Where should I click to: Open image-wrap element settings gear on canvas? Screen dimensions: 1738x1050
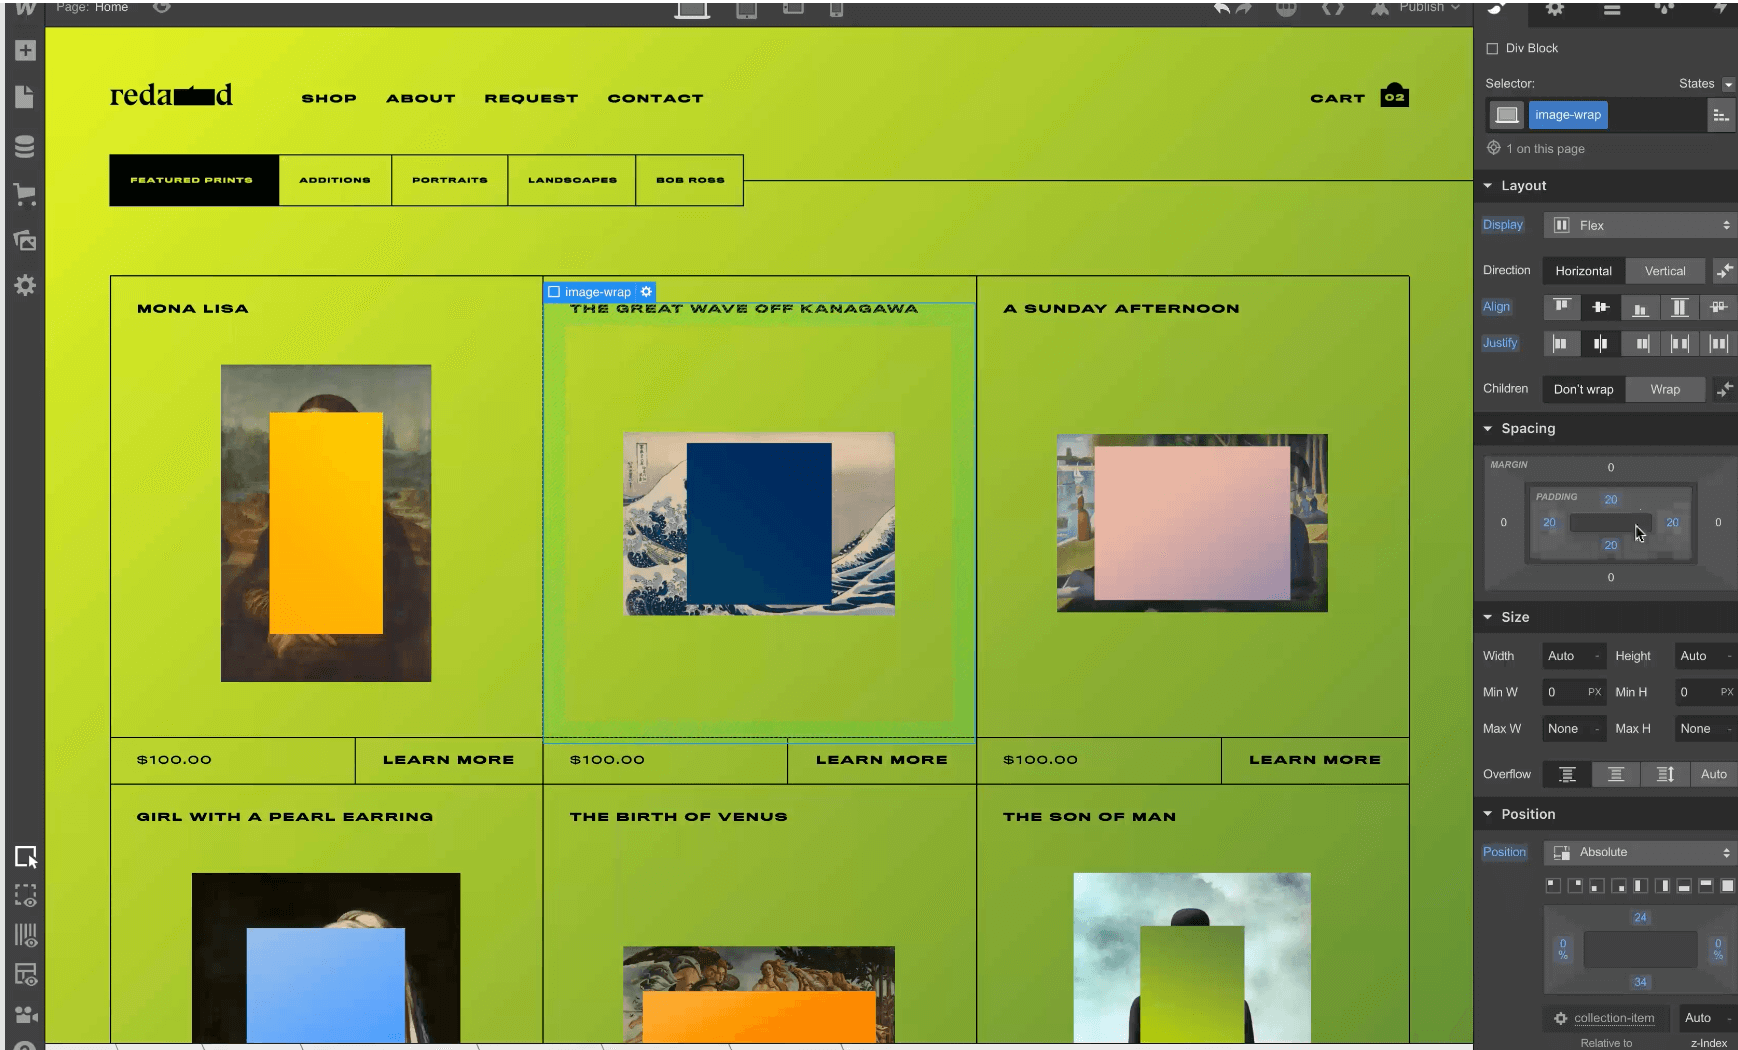point(646,292)
